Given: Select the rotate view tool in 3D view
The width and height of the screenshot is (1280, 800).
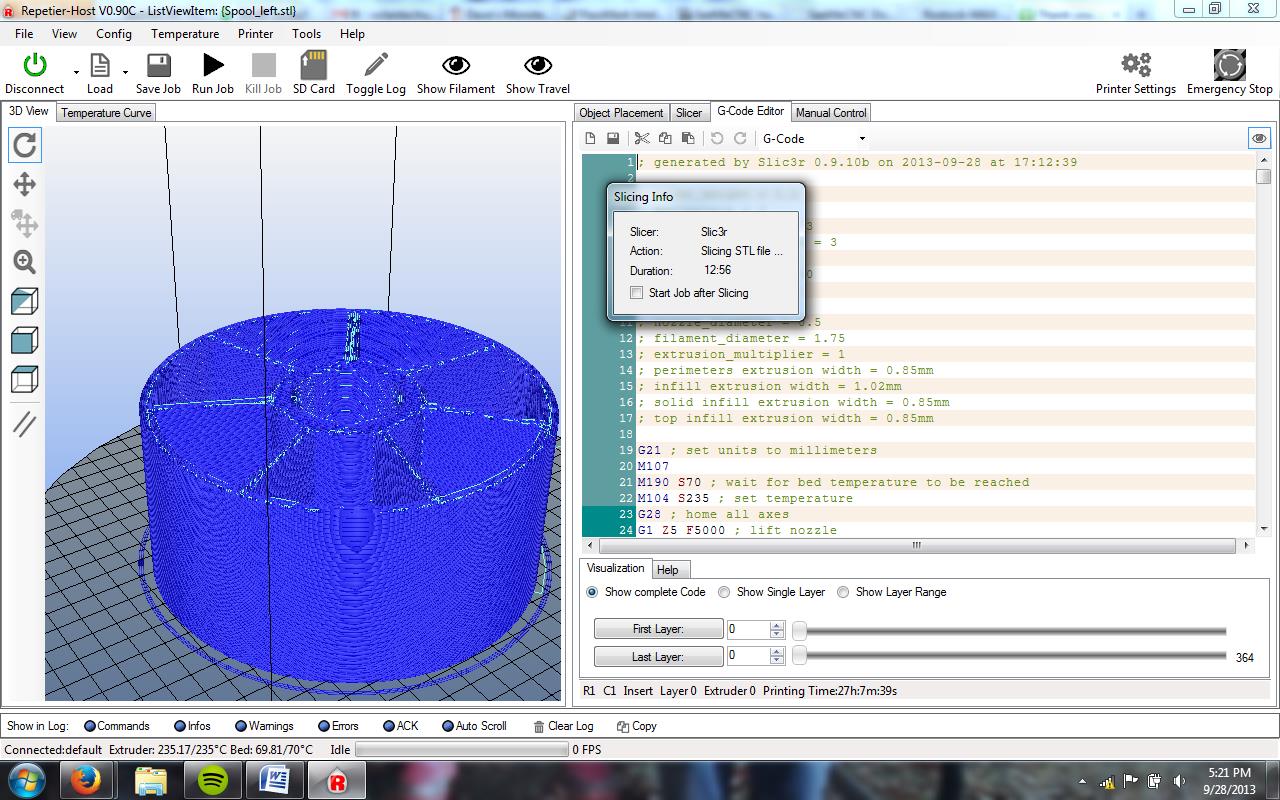Looking at the screenshot, I should click(25, 146).
